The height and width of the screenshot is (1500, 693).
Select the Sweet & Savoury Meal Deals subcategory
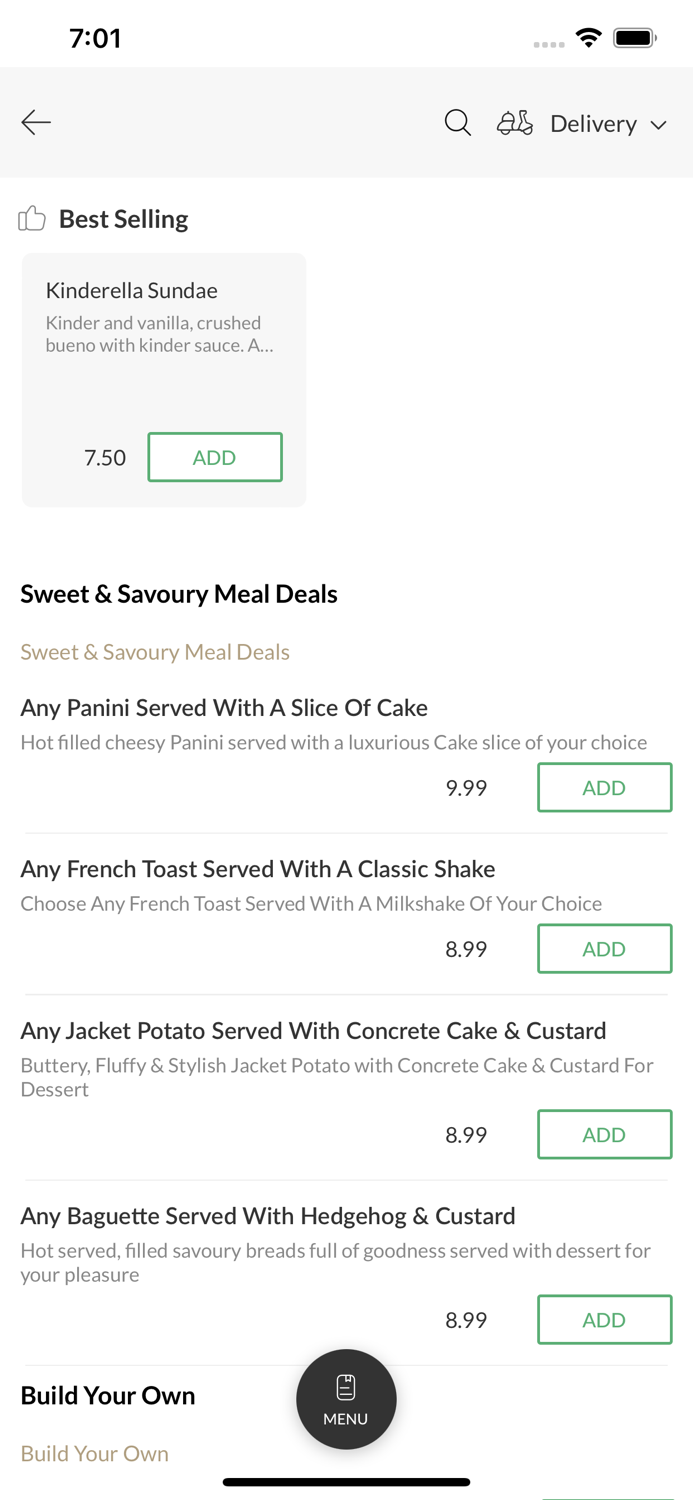tap(155, 652)
